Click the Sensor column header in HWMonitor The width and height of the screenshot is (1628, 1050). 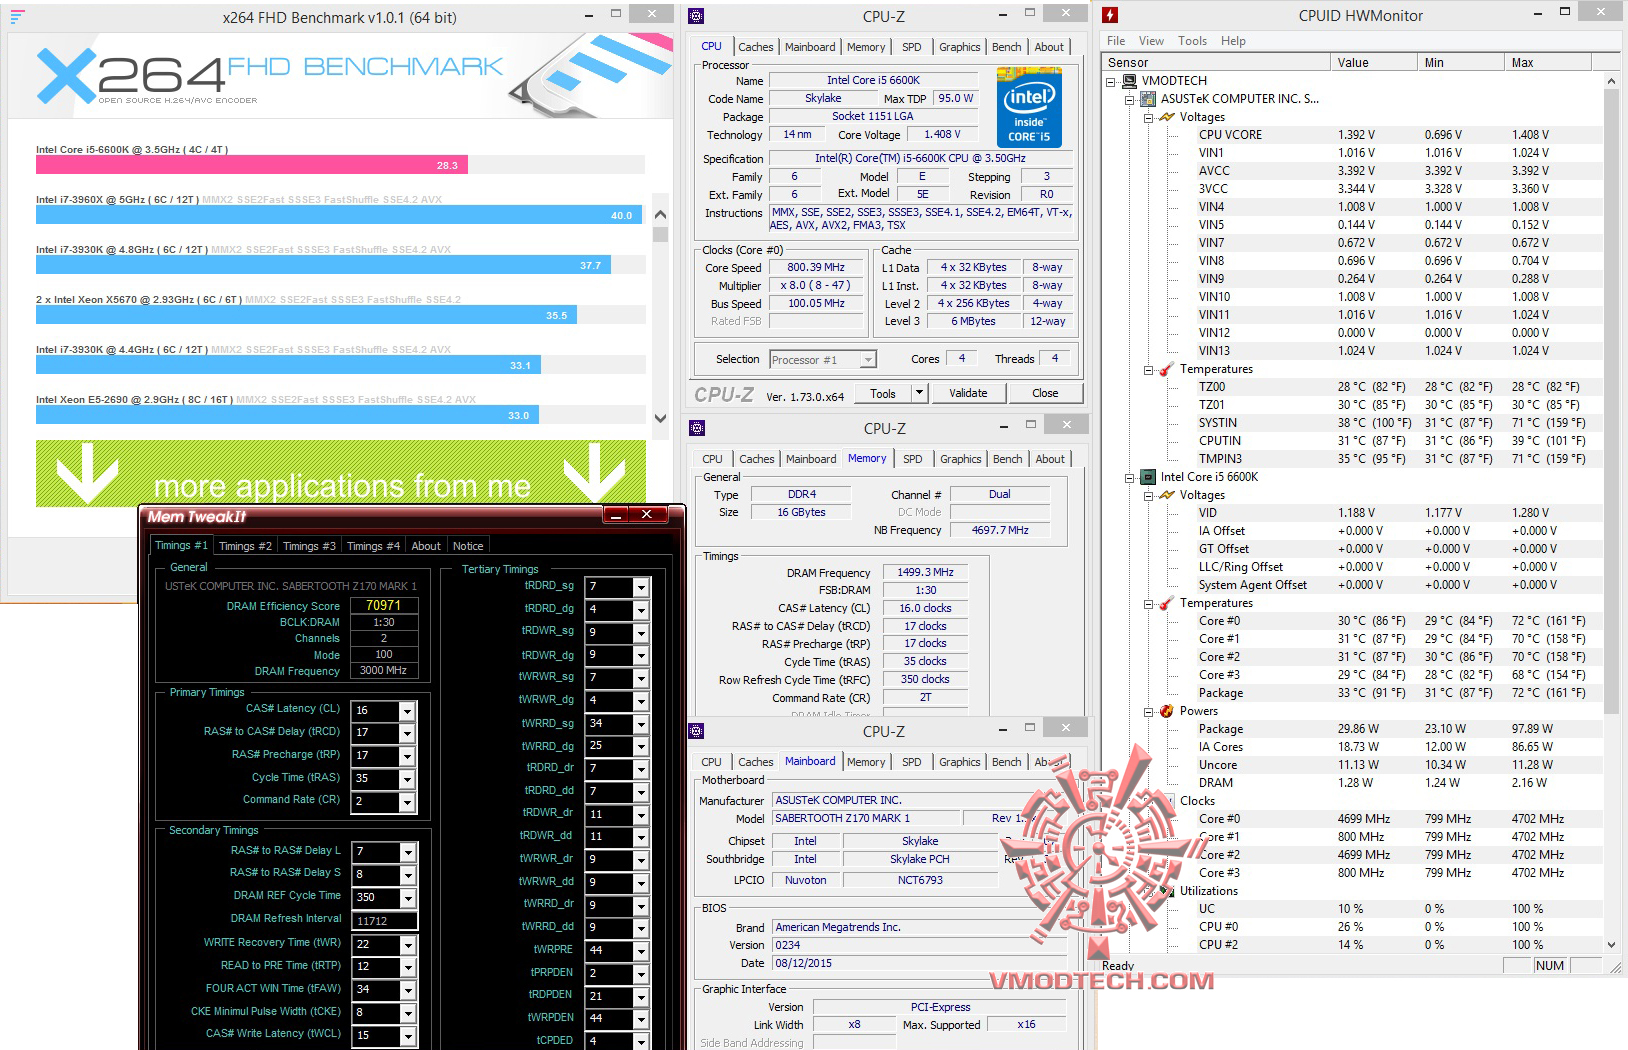pyautogui.click(x=1217, y=62)
